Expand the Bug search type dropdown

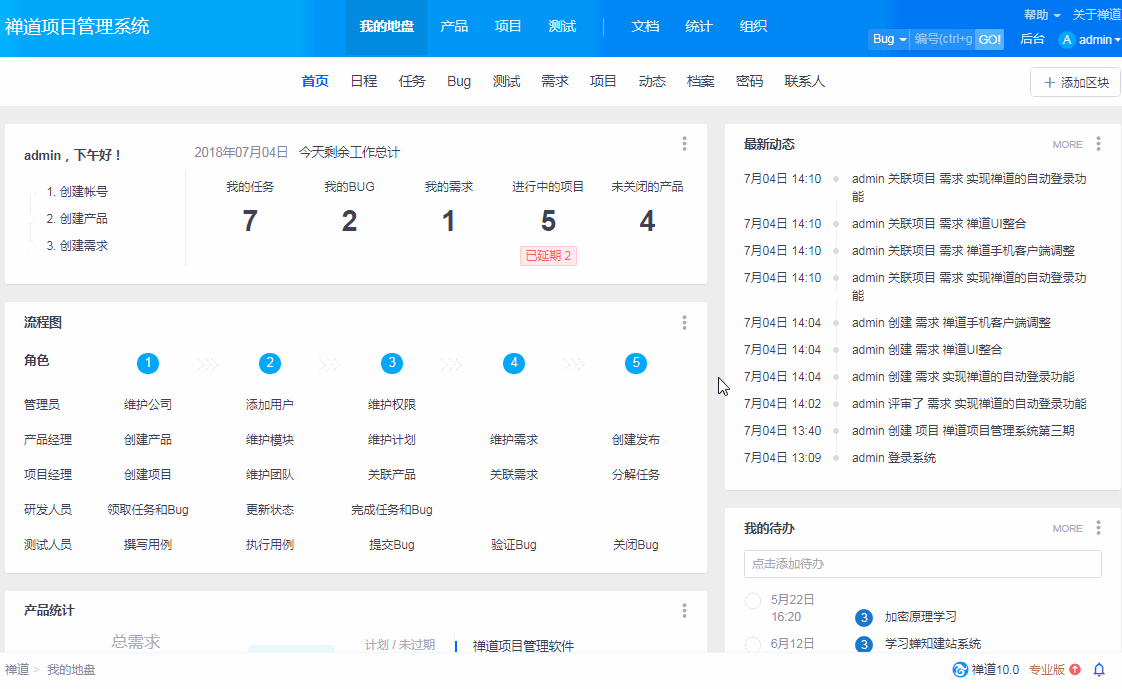click(889, 39)
